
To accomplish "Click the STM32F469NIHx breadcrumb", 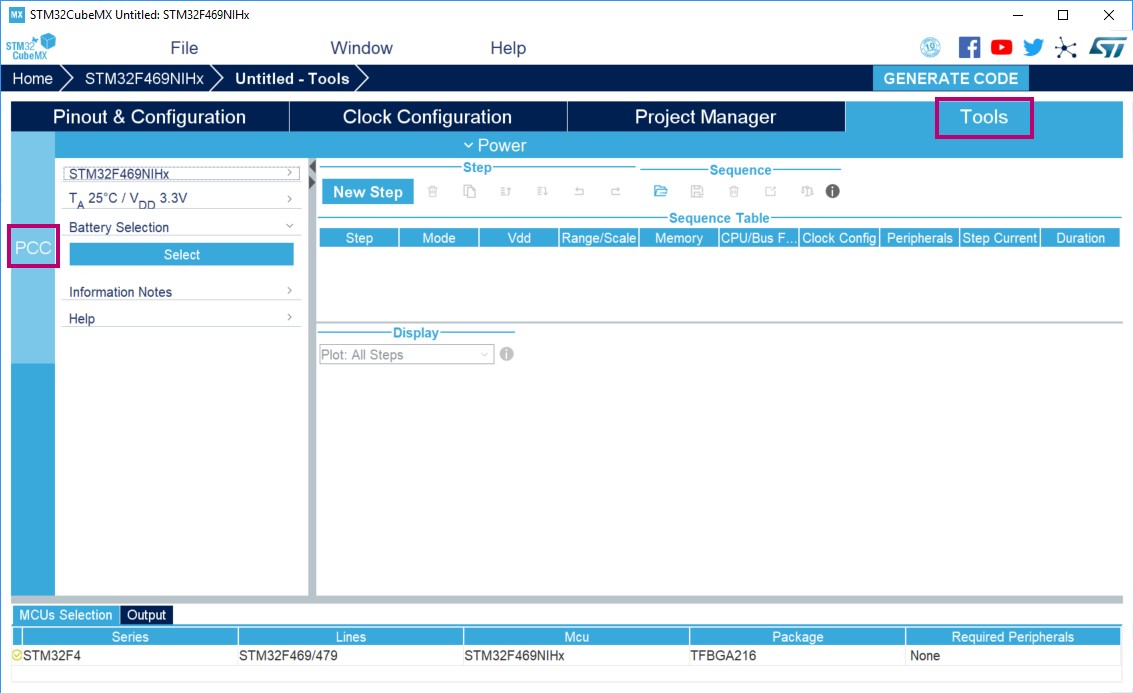I will [145, 79].
